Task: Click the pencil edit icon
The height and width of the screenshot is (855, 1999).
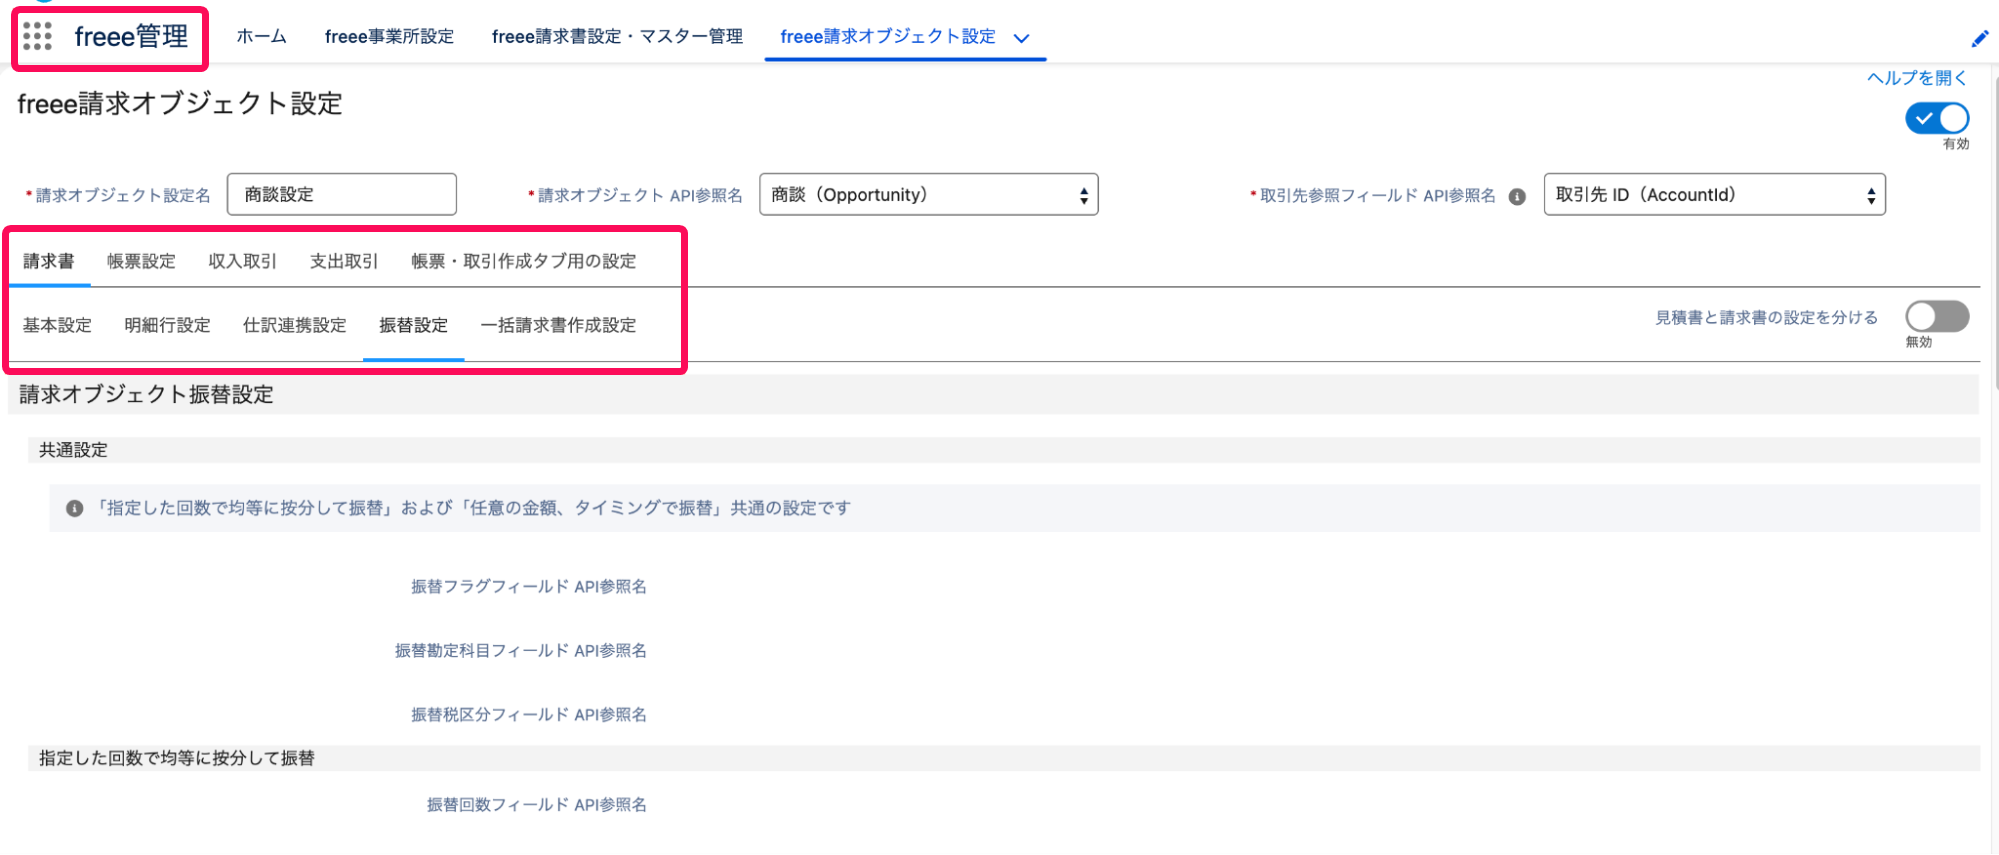Action: tap(1979, 39)
